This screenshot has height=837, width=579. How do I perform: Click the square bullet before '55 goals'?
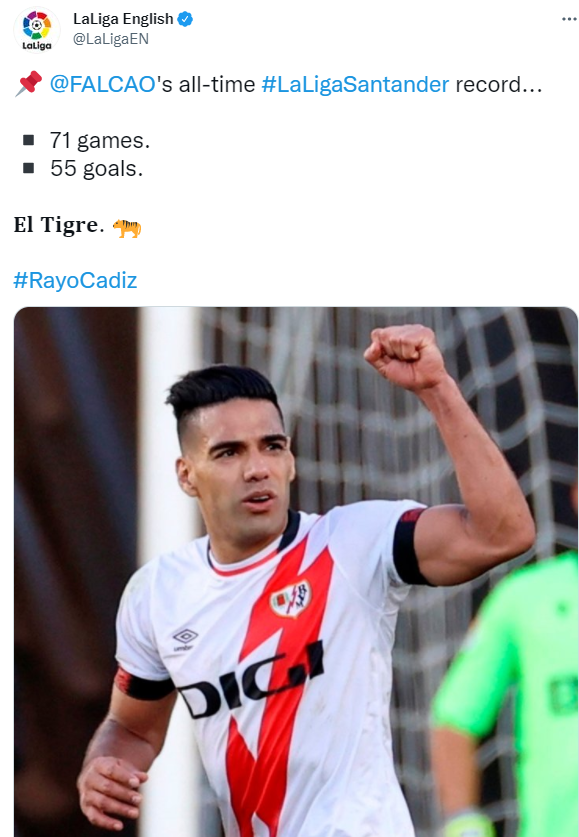[28, 168]
